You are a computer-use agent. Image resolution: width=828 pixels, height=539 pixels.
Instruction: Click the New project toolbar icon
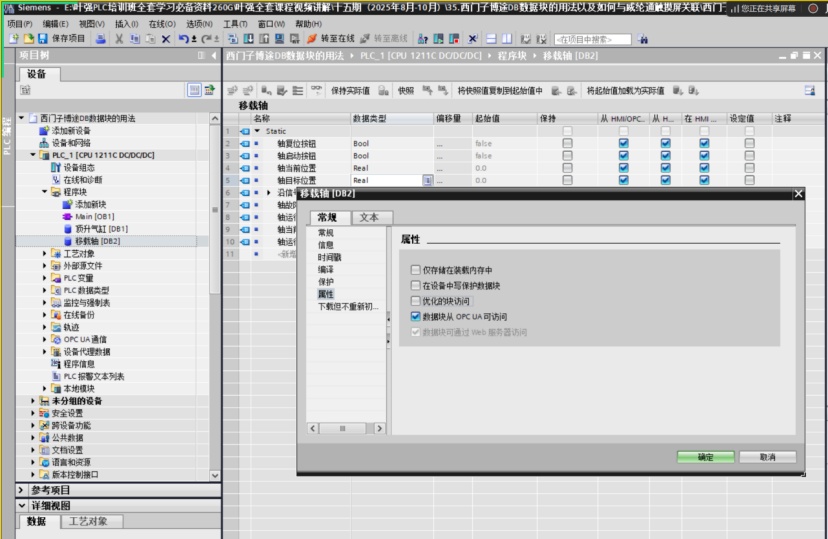pos(14,39)
